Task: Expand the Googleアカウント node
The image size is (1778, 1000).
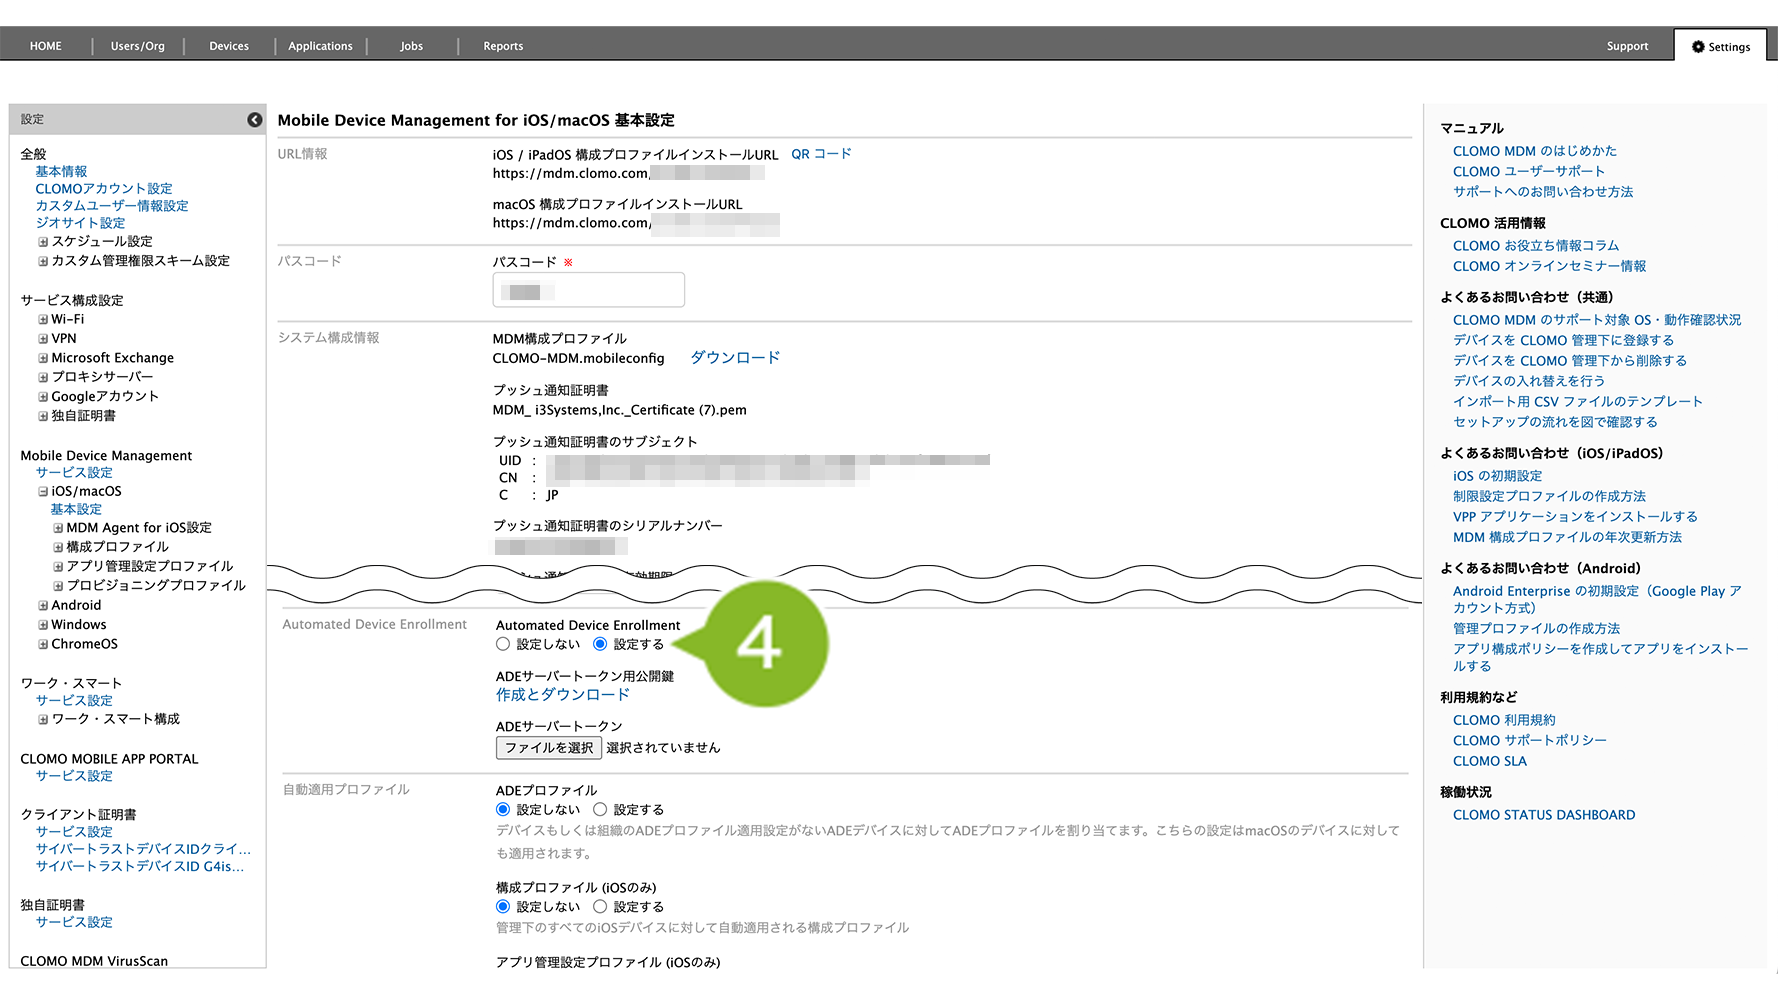Action: click(x=43, y=397)
